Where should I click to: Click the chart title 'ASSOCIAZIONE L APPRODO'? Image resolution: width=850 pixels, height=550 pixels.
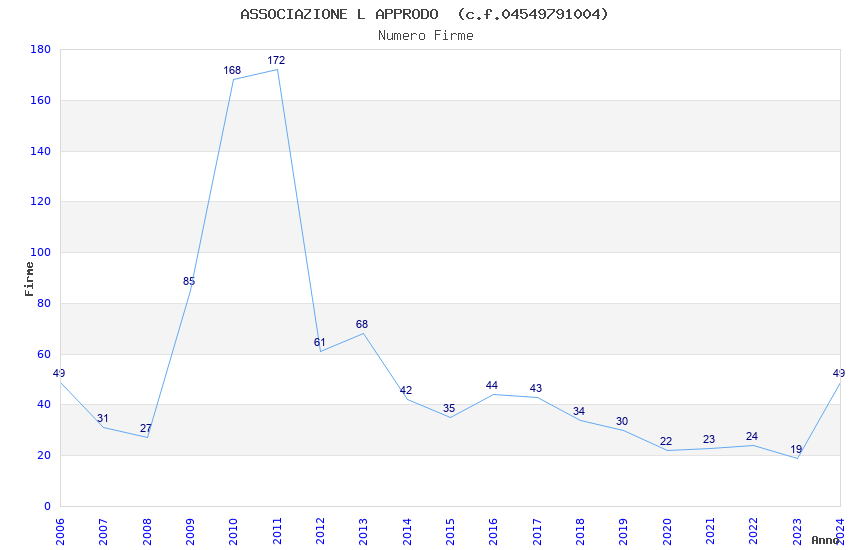[339, 14]
